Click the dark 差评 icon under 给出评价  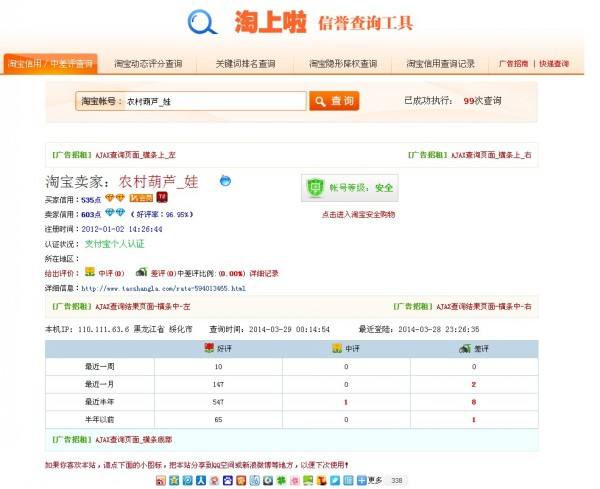coord(142,272)
